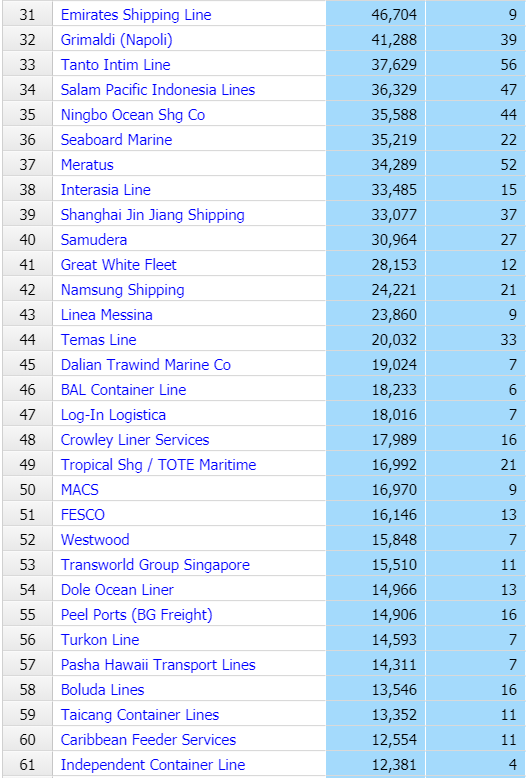Image resolution: width=526 pixels, height=778 pixels.
Task: Click Tropical Shg / TOTE Maritime link
Action: 159,465
